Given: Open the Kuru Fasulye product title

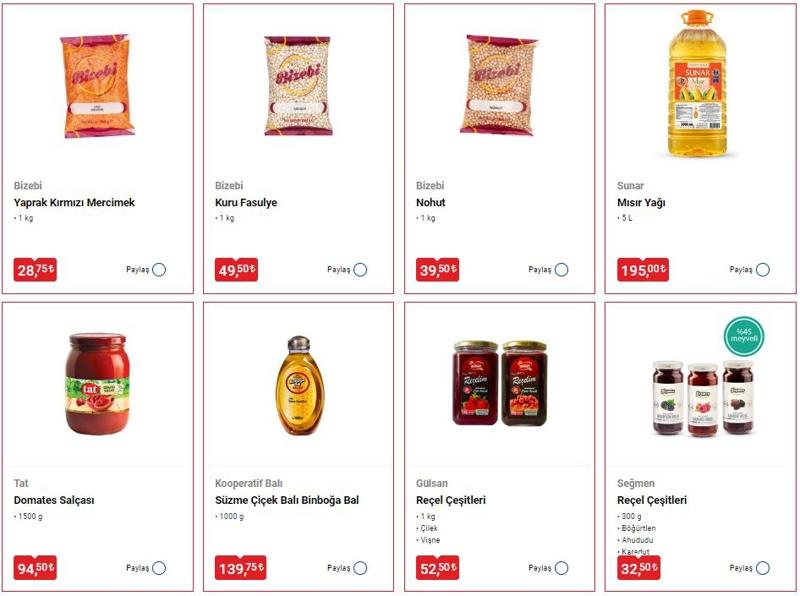Looking at the screenshot, I should pos(246,203).
